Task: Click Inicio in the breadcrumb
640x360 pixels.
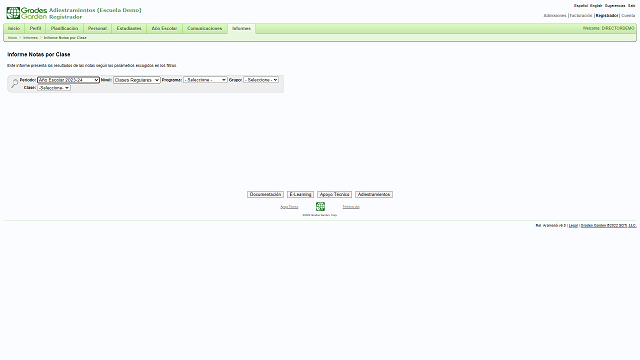Action: (x=13, y=38)
